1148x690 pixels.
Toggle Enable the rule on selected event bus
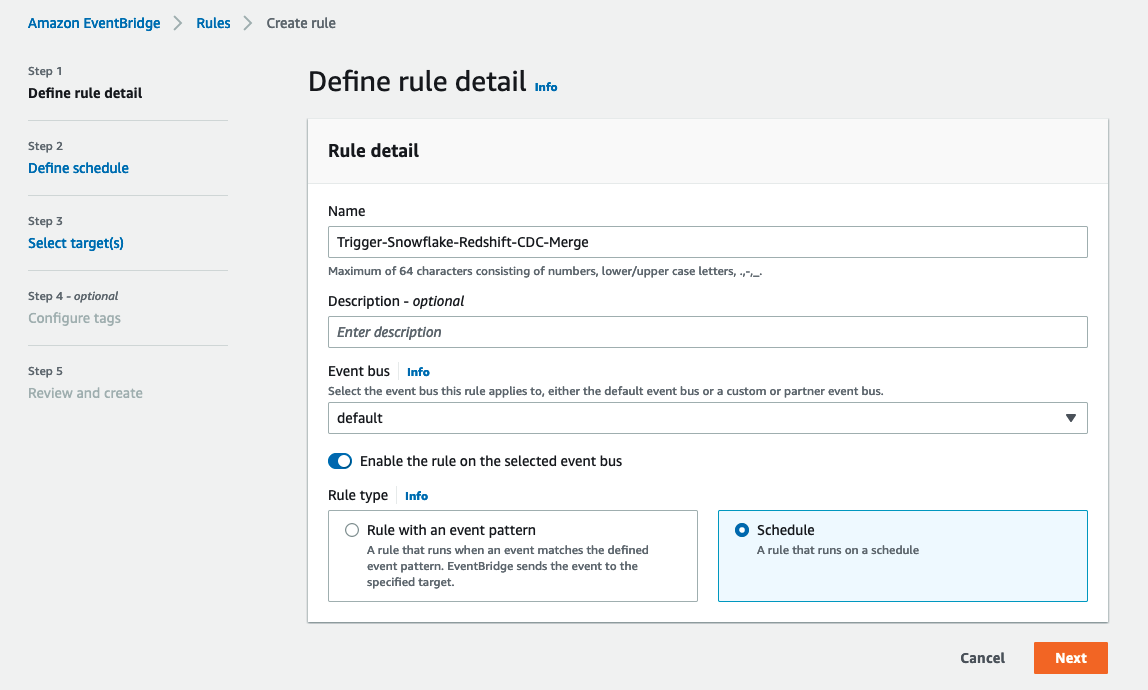[x=340, y=461]
